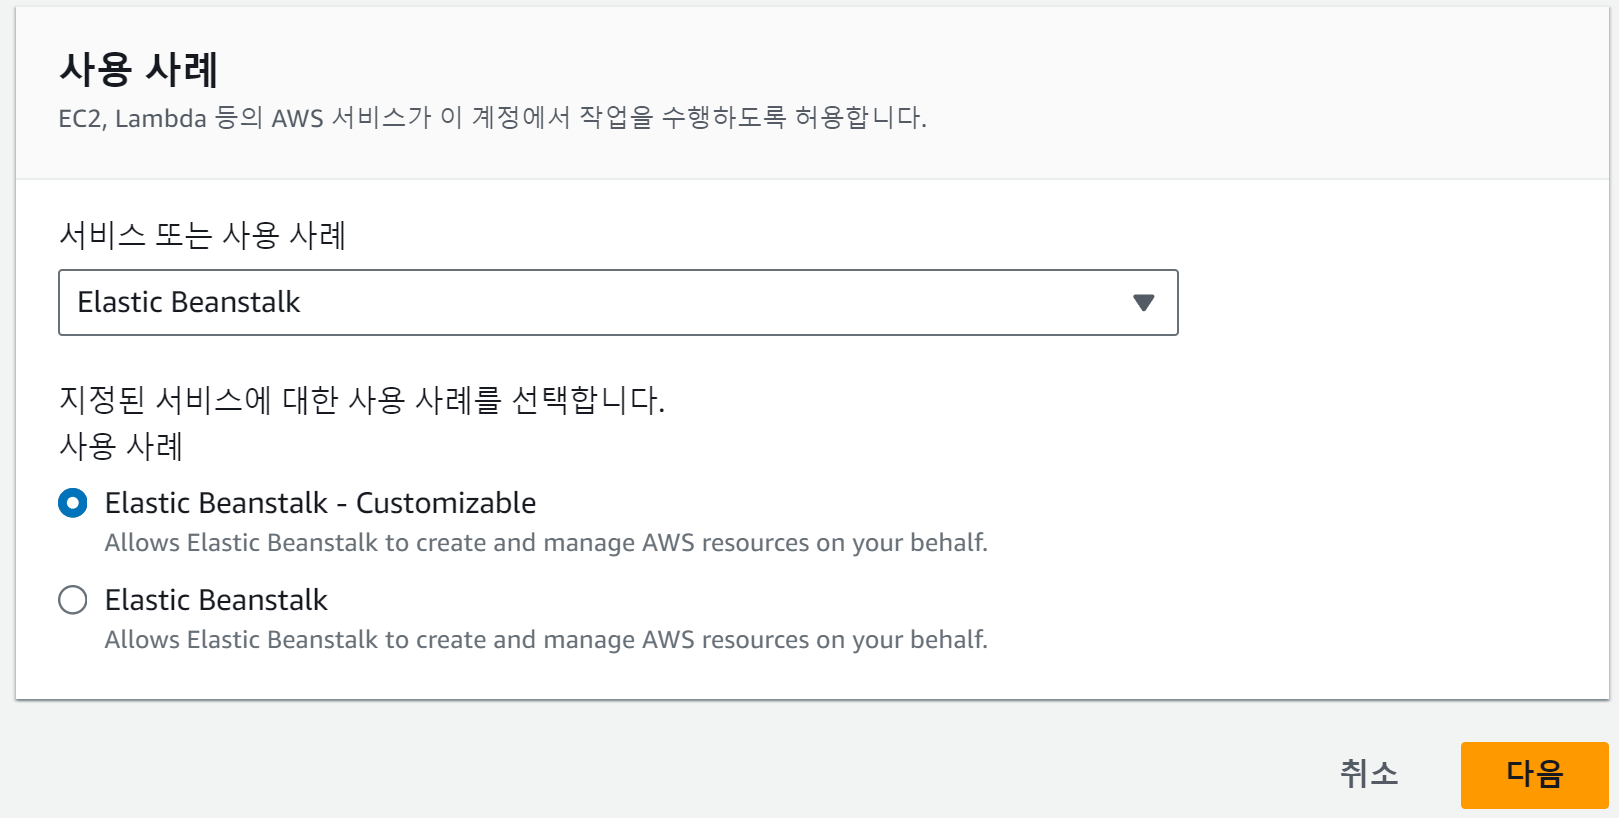Click the word 'Customizable' in the first option
The width and height of the screenshot is (1619, 818).
[x=446, y=503]
